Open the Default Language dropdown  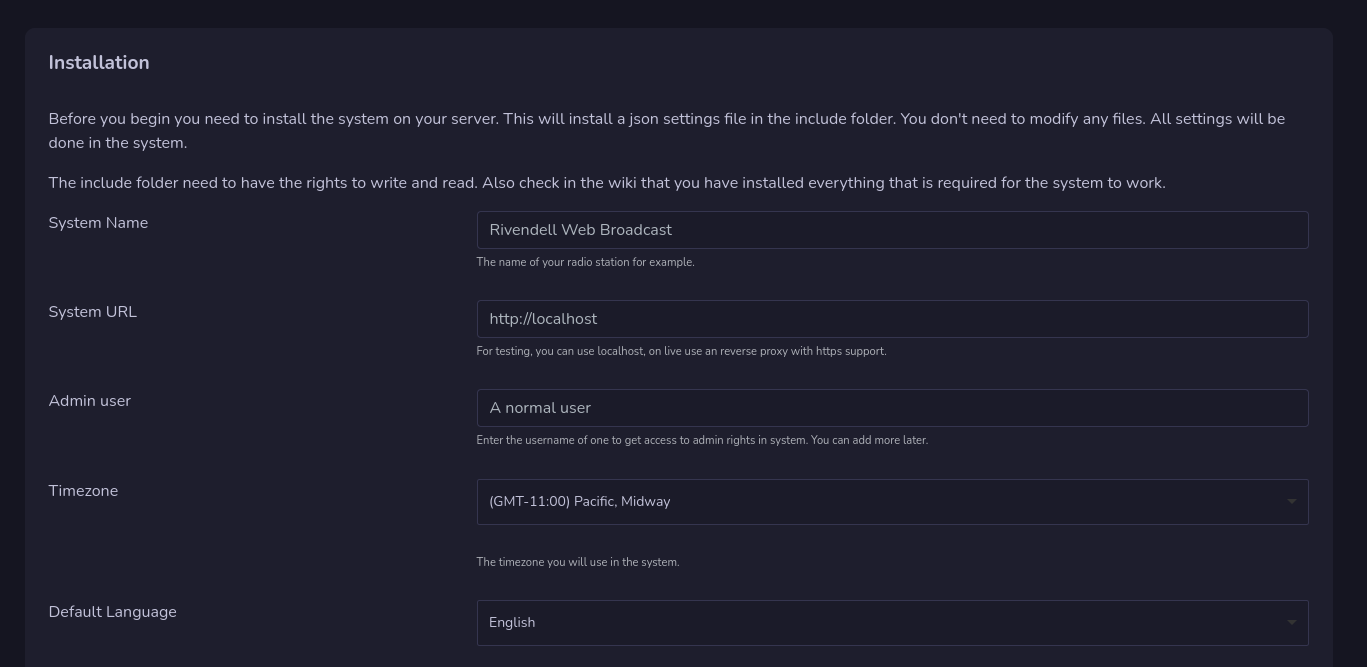[892, 622]
